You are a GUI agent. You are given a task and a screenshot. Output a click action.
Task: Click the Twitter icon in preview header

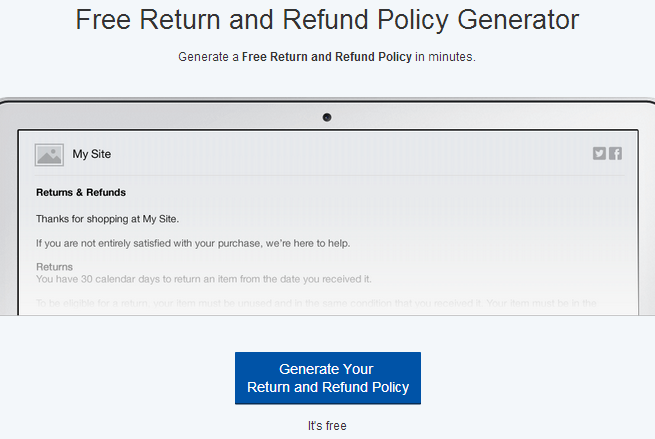point(599,154)
